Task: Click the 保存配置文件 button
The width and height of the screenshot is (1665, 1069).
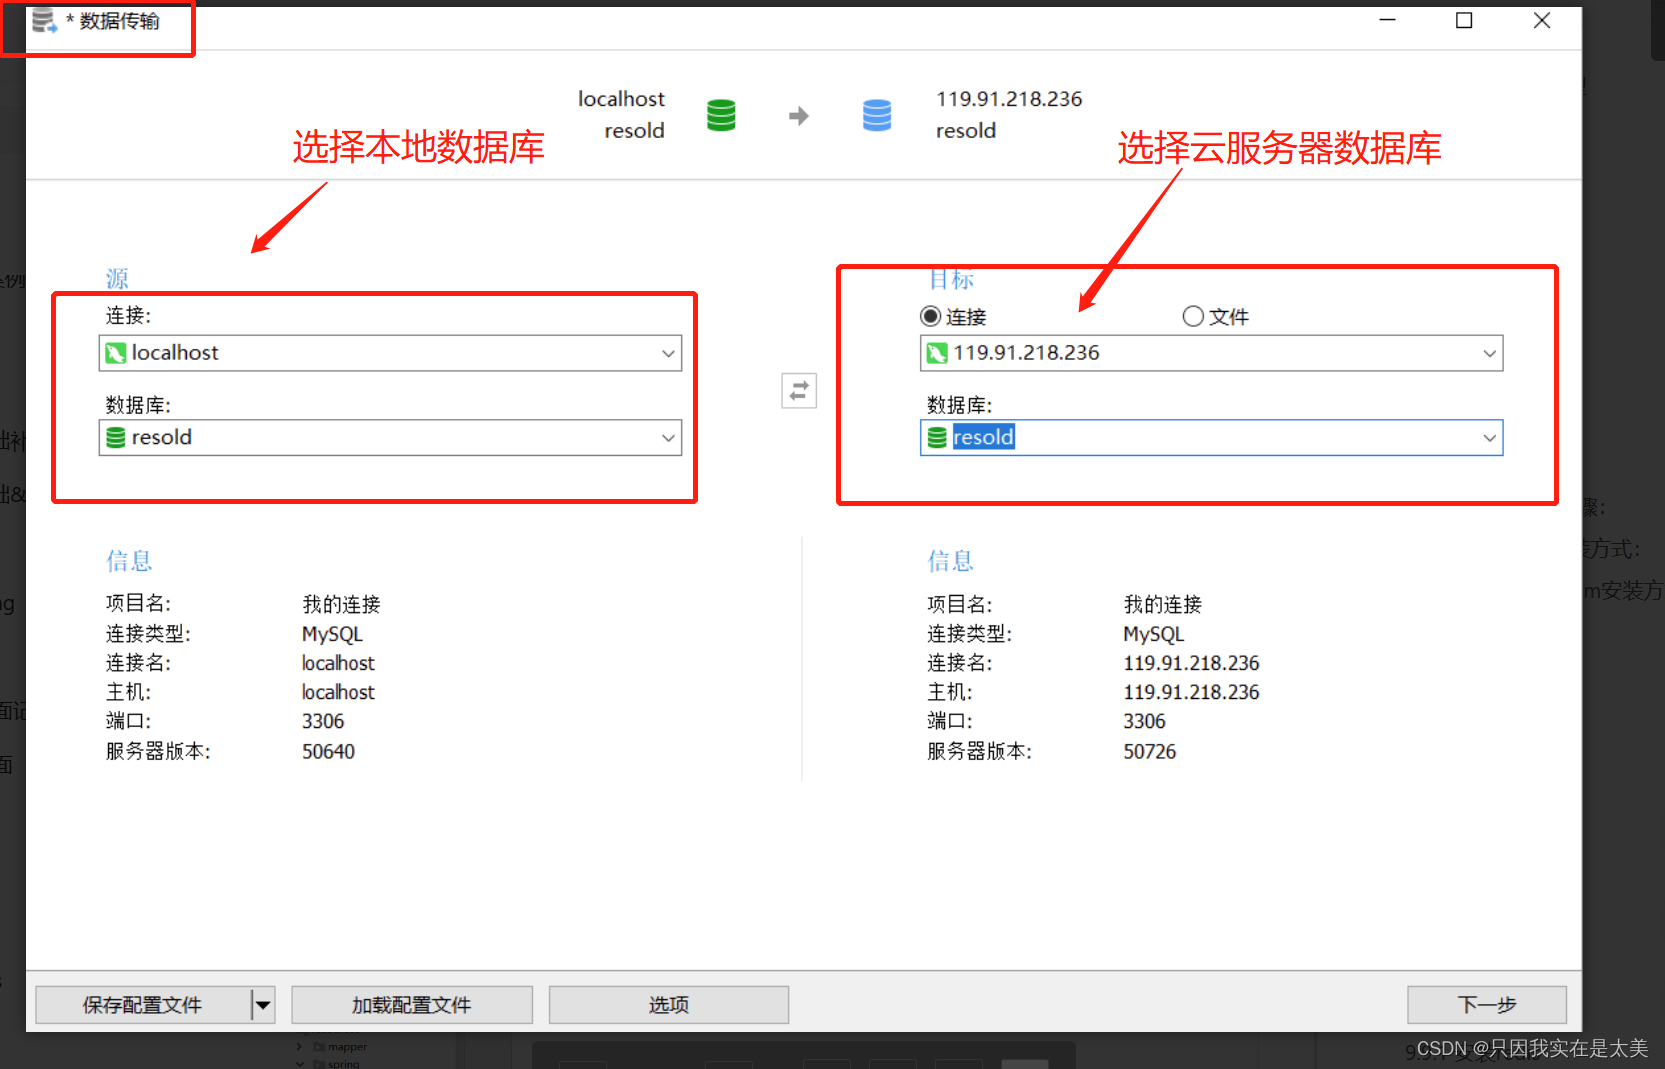Action: pos(143,1005)
